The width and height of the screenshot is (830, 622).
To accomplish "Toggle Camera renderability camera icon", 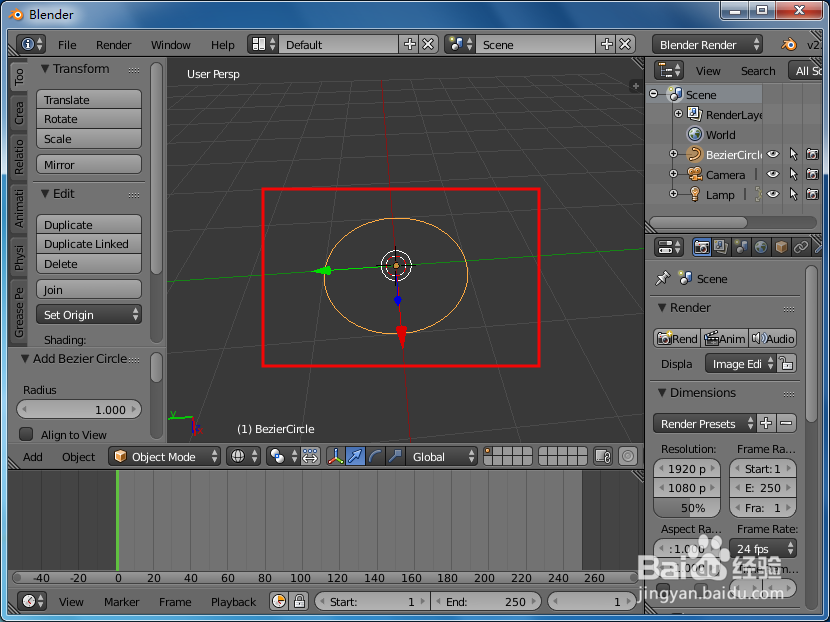I will (x=813, y=174).
